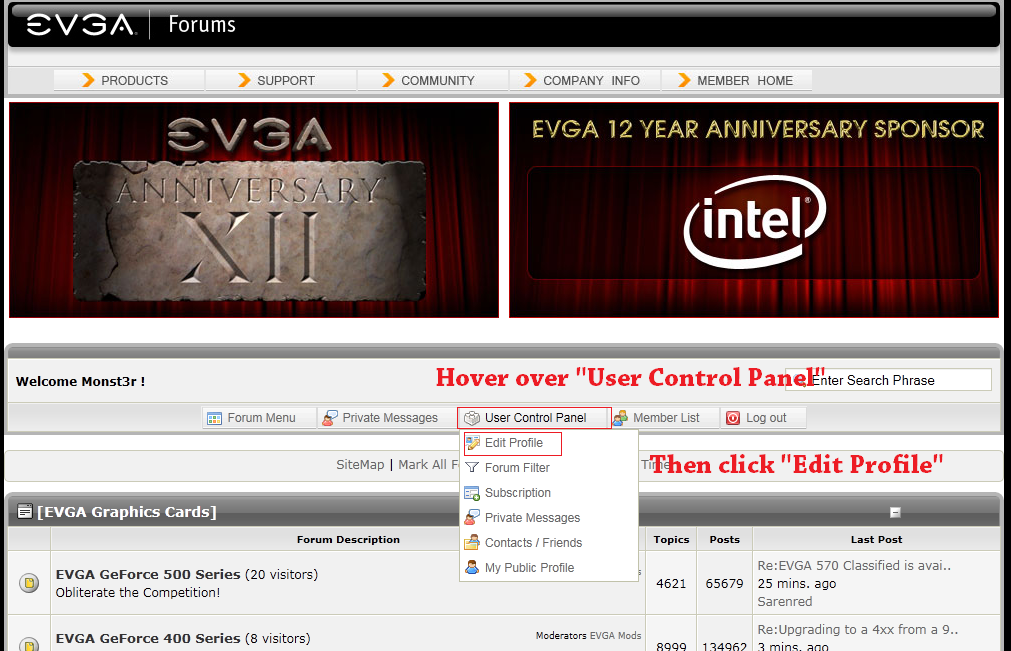Click the Private Messages icon in the toolbar

coord(329,418)
